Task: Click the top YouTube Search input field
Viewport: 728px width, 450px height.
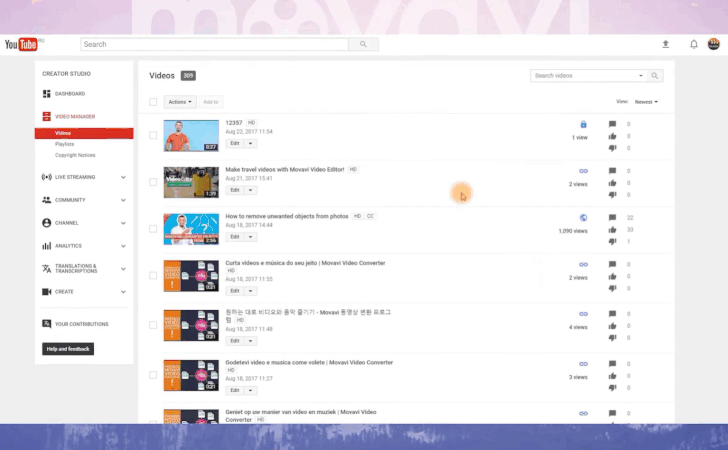Action: point(214,44)
